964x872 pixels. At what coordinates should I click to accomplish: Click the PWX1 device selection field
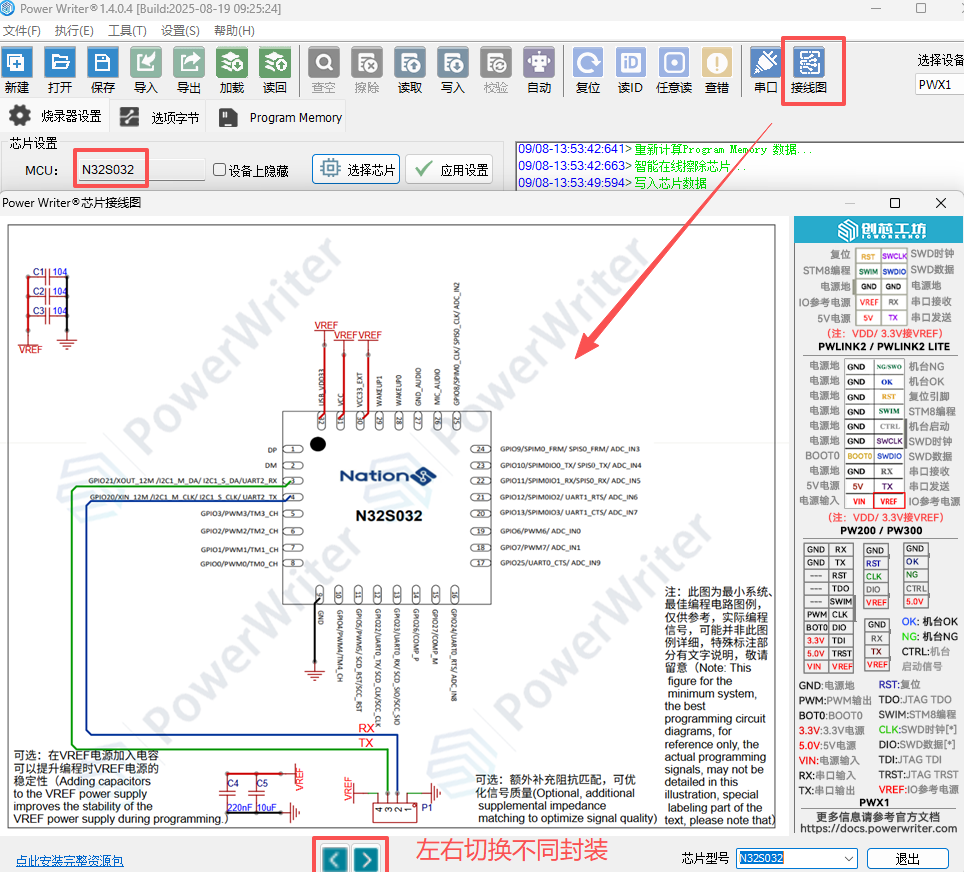[939, 84]
